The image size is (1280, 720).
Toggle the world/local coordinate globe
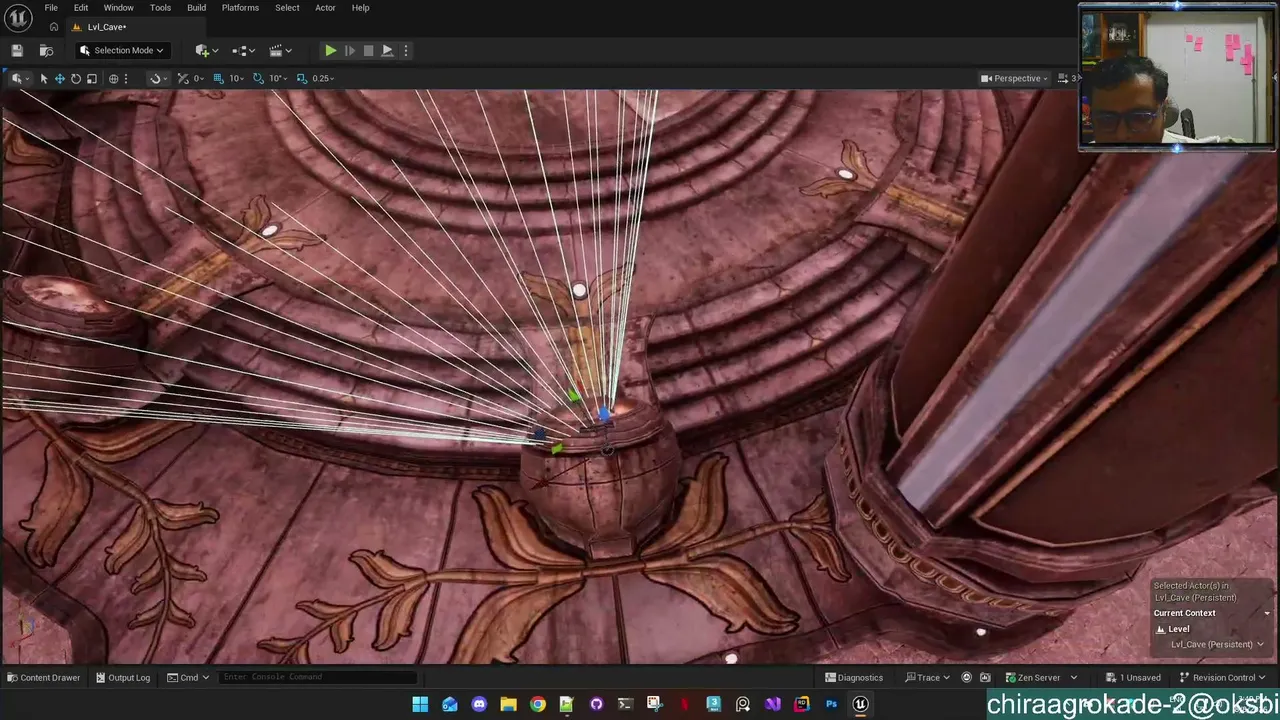click(113, 78)
